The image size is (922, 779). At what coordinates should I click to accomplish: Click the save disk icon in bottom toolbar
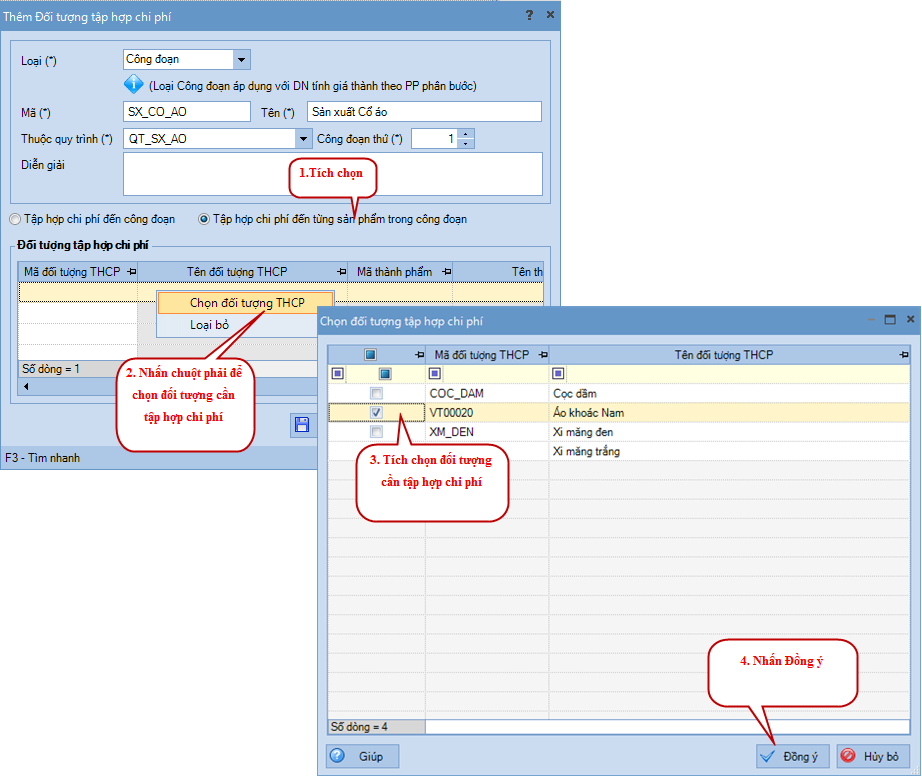point(301,425)
